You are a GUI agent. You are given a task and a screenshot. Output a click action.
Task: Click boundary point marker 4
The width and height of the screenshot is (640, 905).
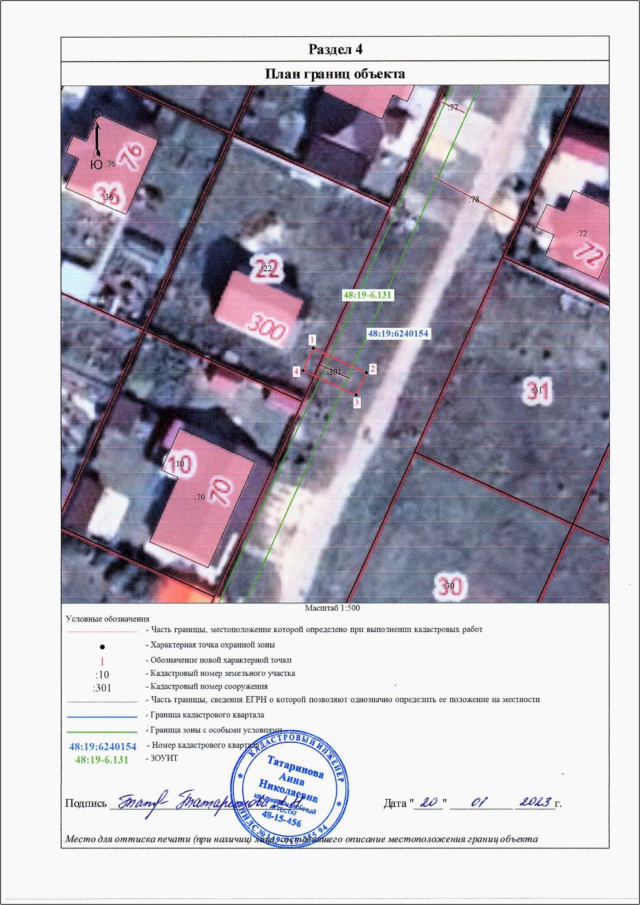pos(296,371)
